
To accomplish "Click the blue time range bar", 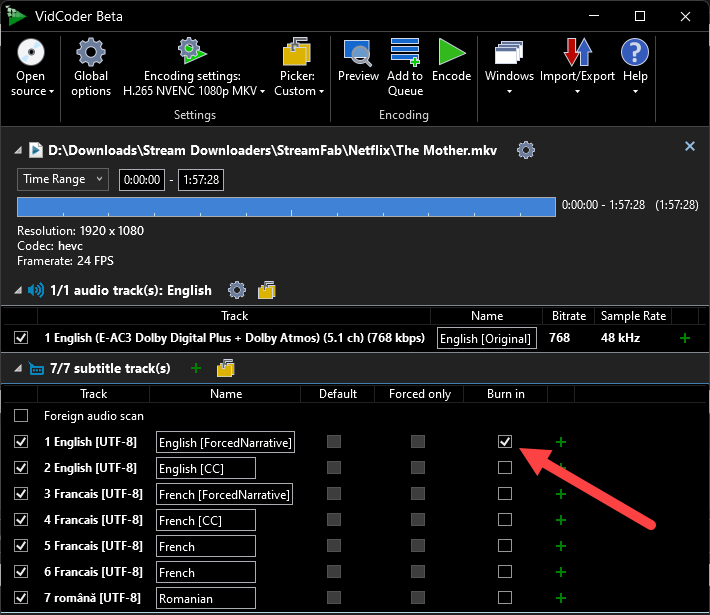I will click(x=286, y=206).
